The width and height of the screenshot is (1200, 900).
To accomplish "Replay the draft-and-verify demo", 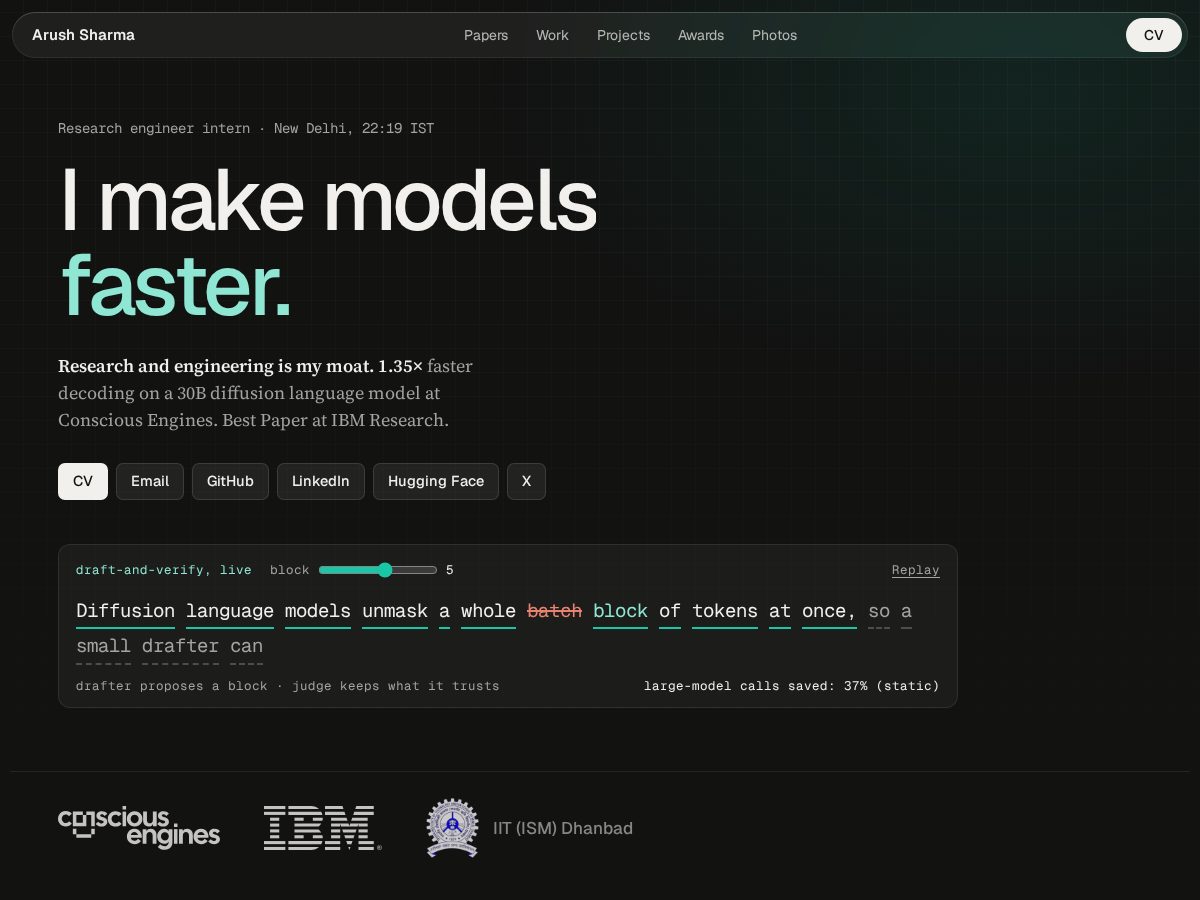I will pyautogui.click(x=916, y=570).
